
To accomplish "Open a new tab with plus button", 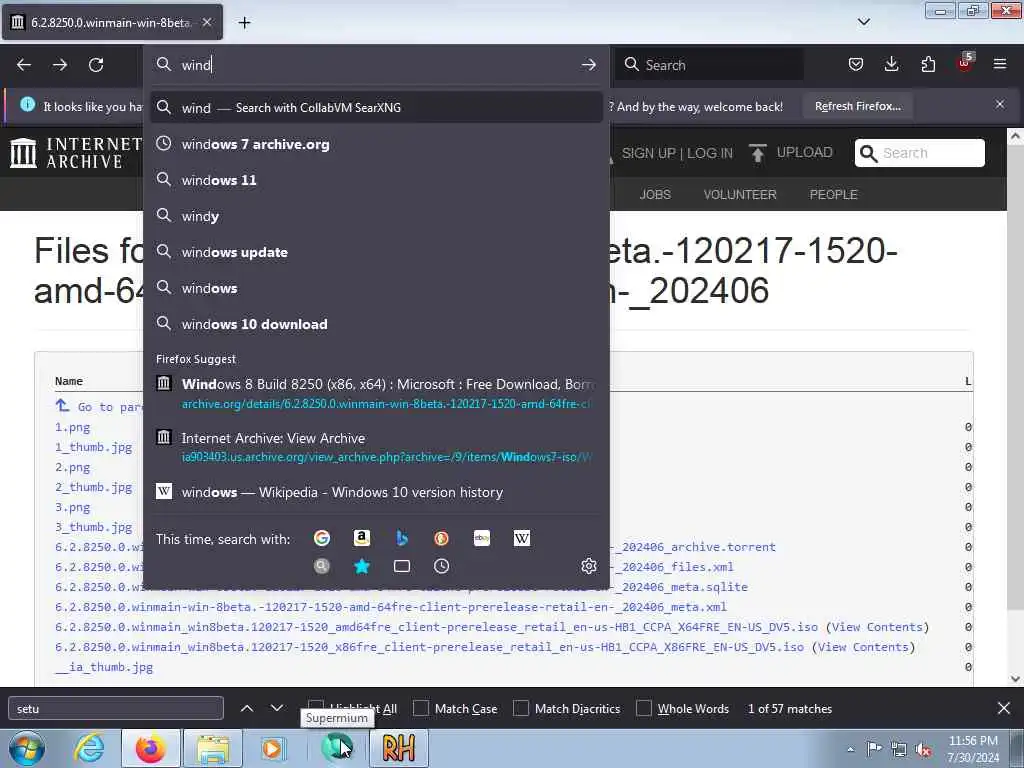I will click(244, 23).
